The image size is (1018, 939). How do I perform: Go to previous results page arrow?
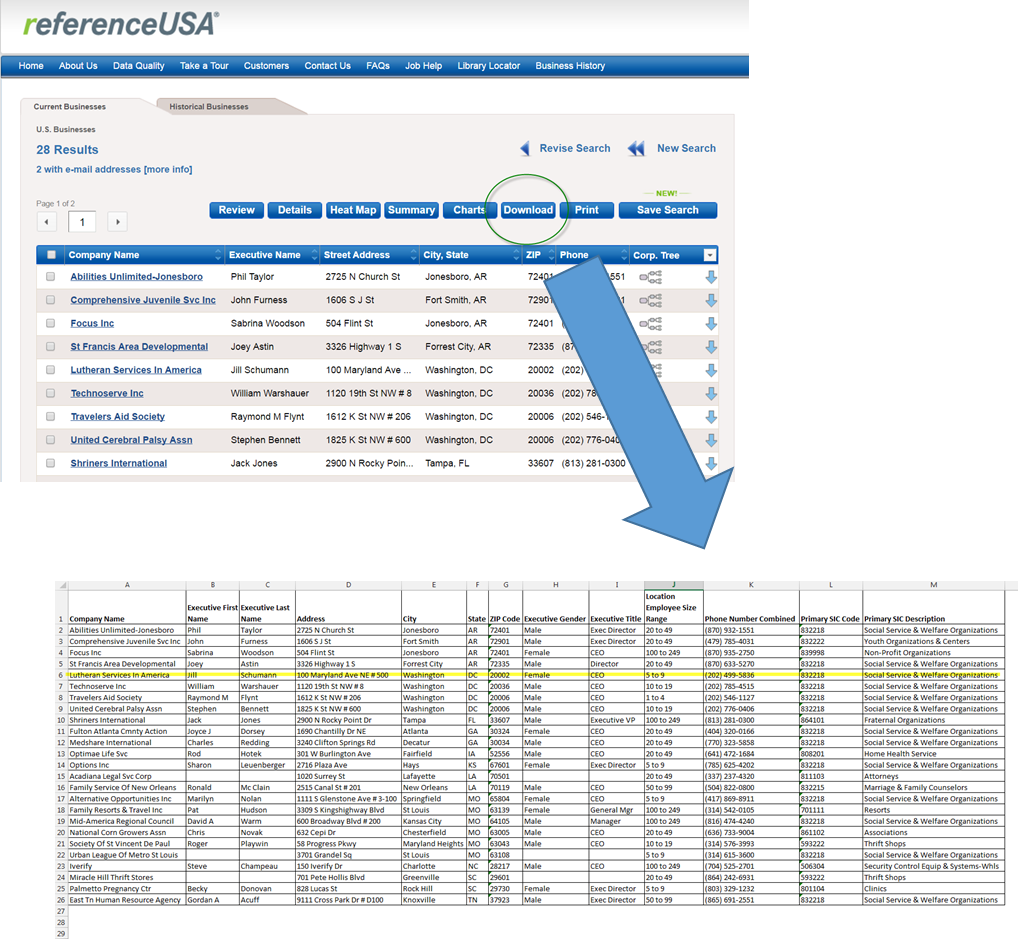pos(47,222)
